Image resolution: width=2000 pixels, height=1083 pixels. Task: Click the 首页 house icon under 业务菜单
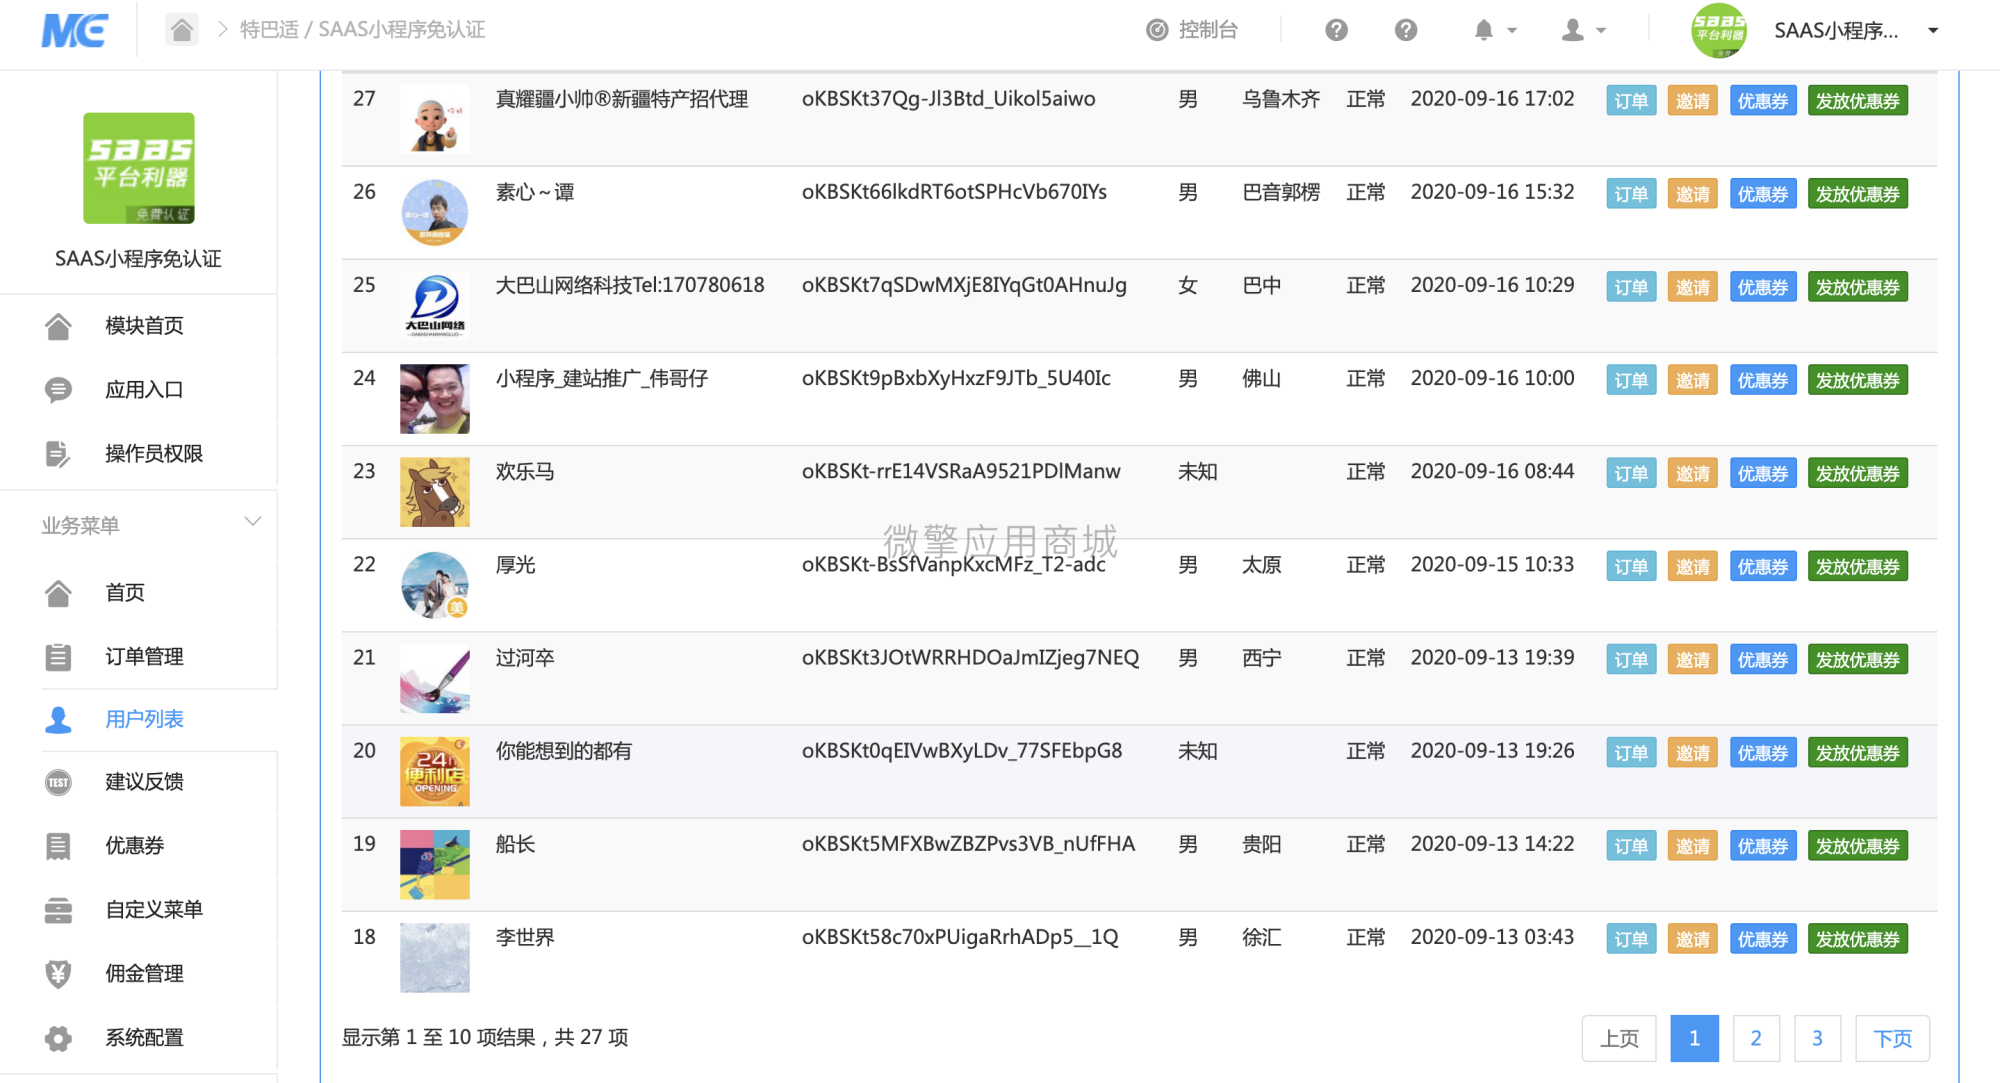pos(58,593)
